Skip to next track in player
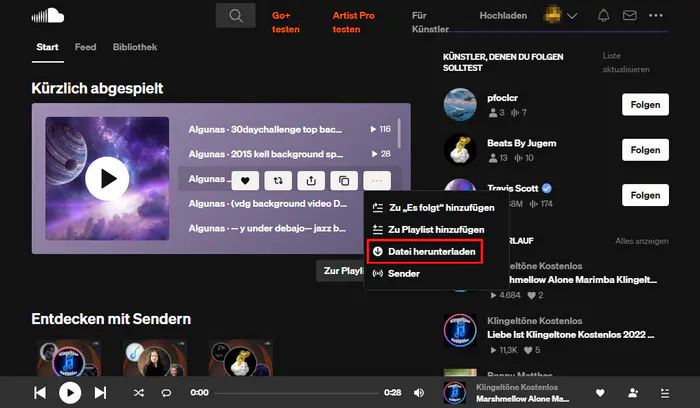Screen dimensions: 700x408 pos(100,393)
